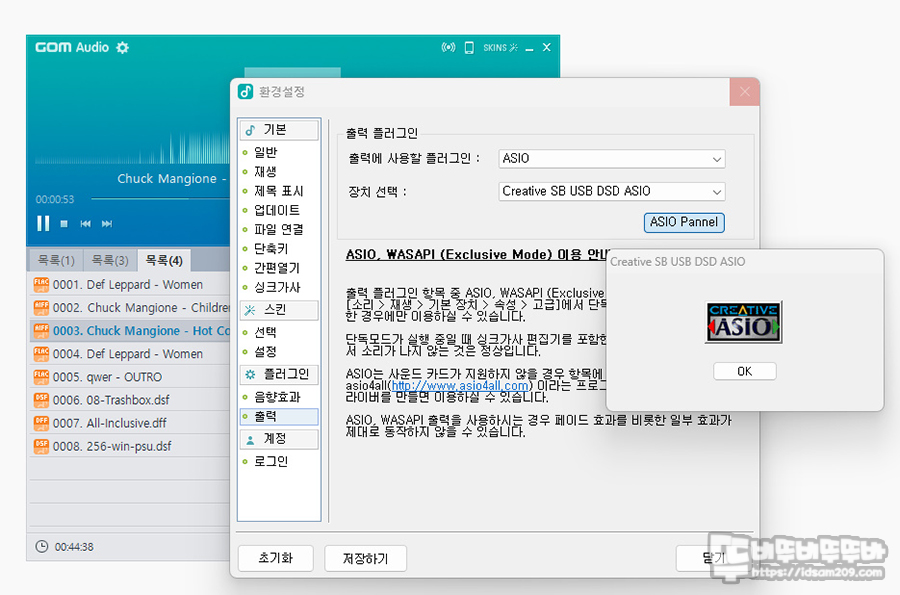Open 업데이트 settings page
The height and width of the screenshot is (595, 900).
click(277, 210)
